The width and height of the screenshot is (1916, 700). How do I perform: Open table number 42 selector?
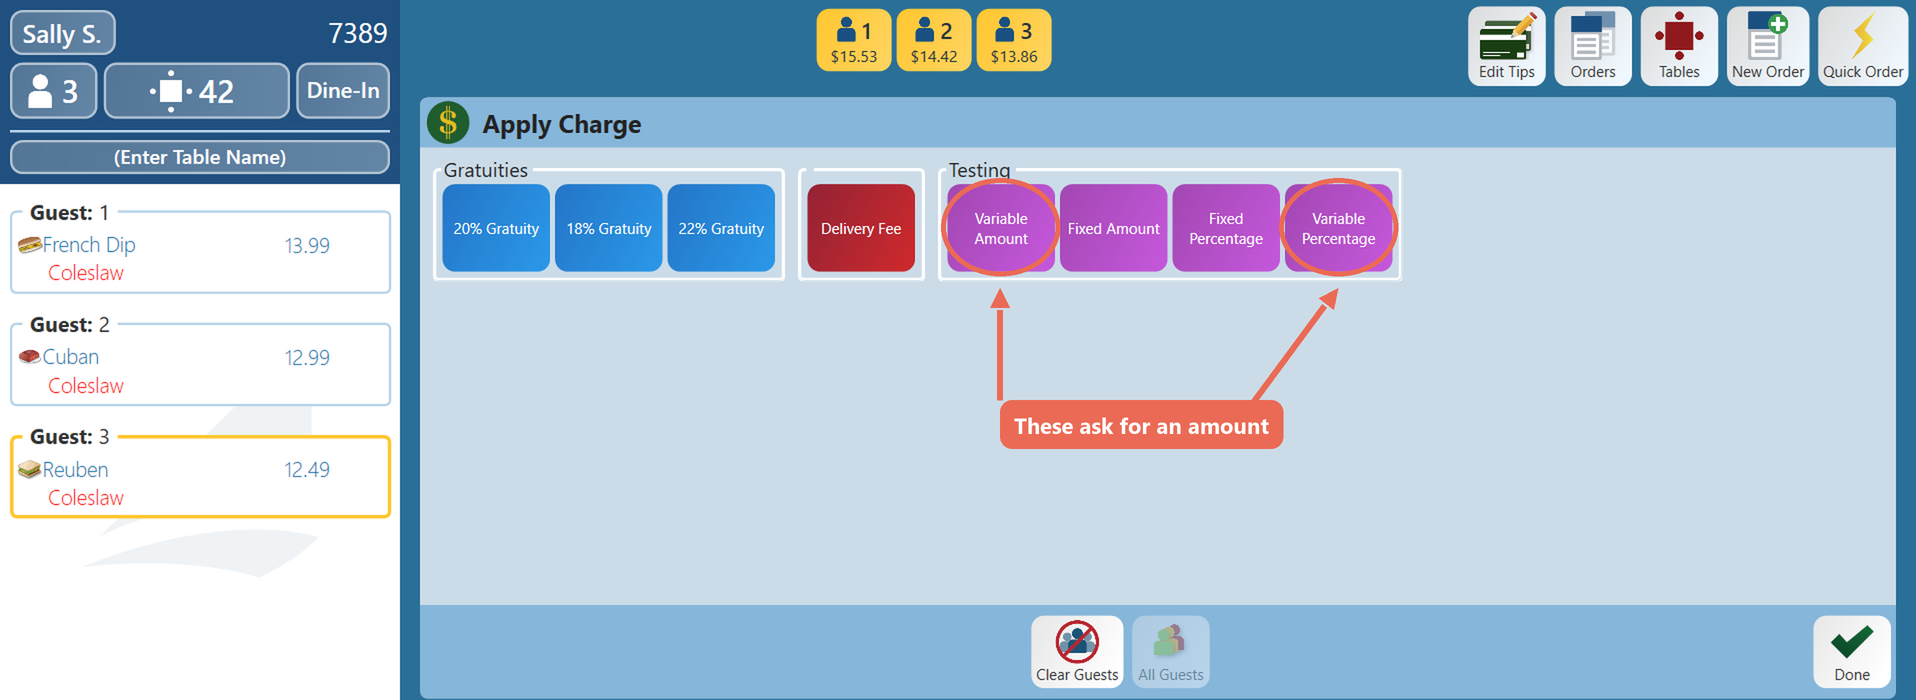point(197,91)
